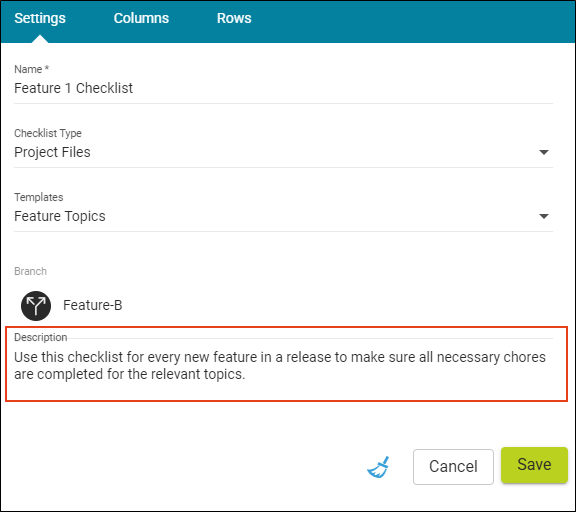Expand the Checklist Type dropdown arrow
Viewport: 576px width, 512px height.
[544, 152]
